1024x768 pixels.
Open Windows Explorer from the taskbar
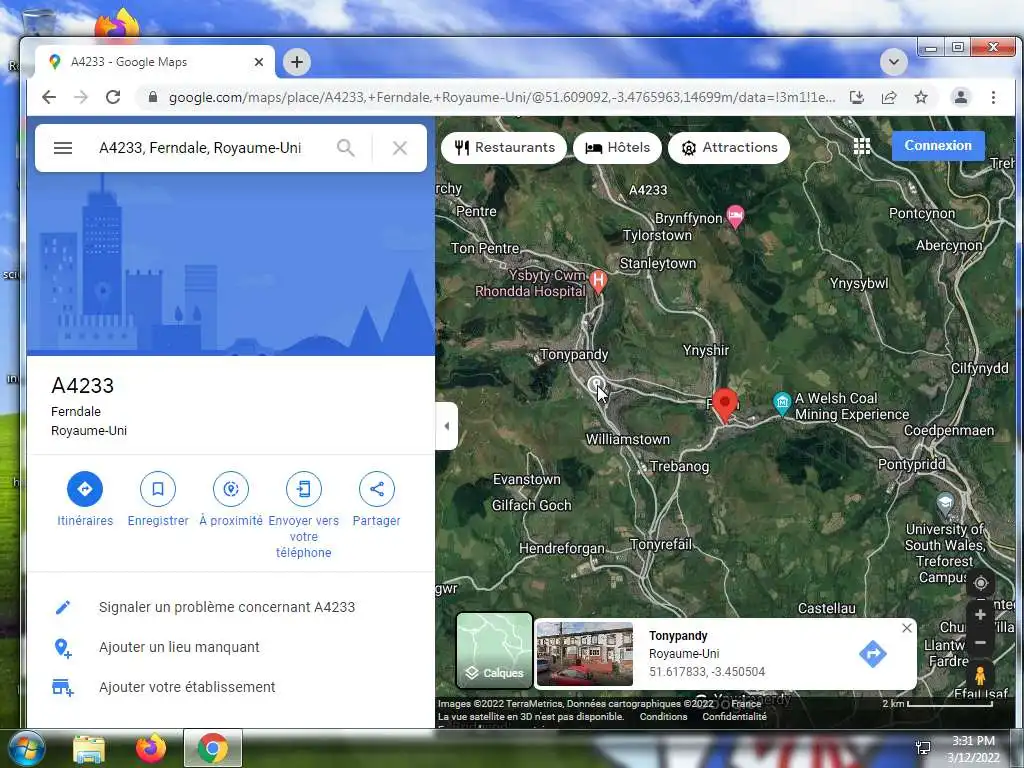(x=89, y=749)
